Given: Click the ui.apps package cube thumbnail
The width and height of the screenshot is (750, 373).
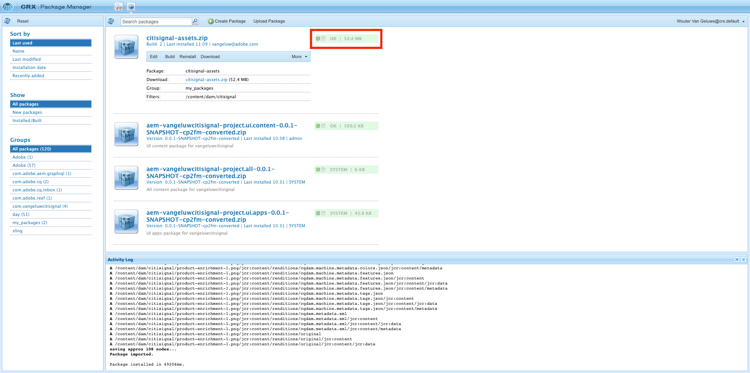Looking at the screenshot, I should [126, 221].
